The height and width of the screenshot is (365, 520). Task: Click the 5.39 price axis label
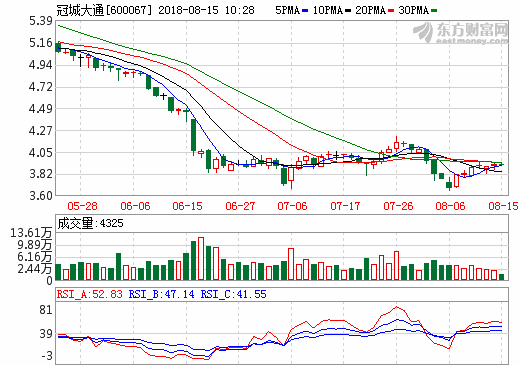41,21
